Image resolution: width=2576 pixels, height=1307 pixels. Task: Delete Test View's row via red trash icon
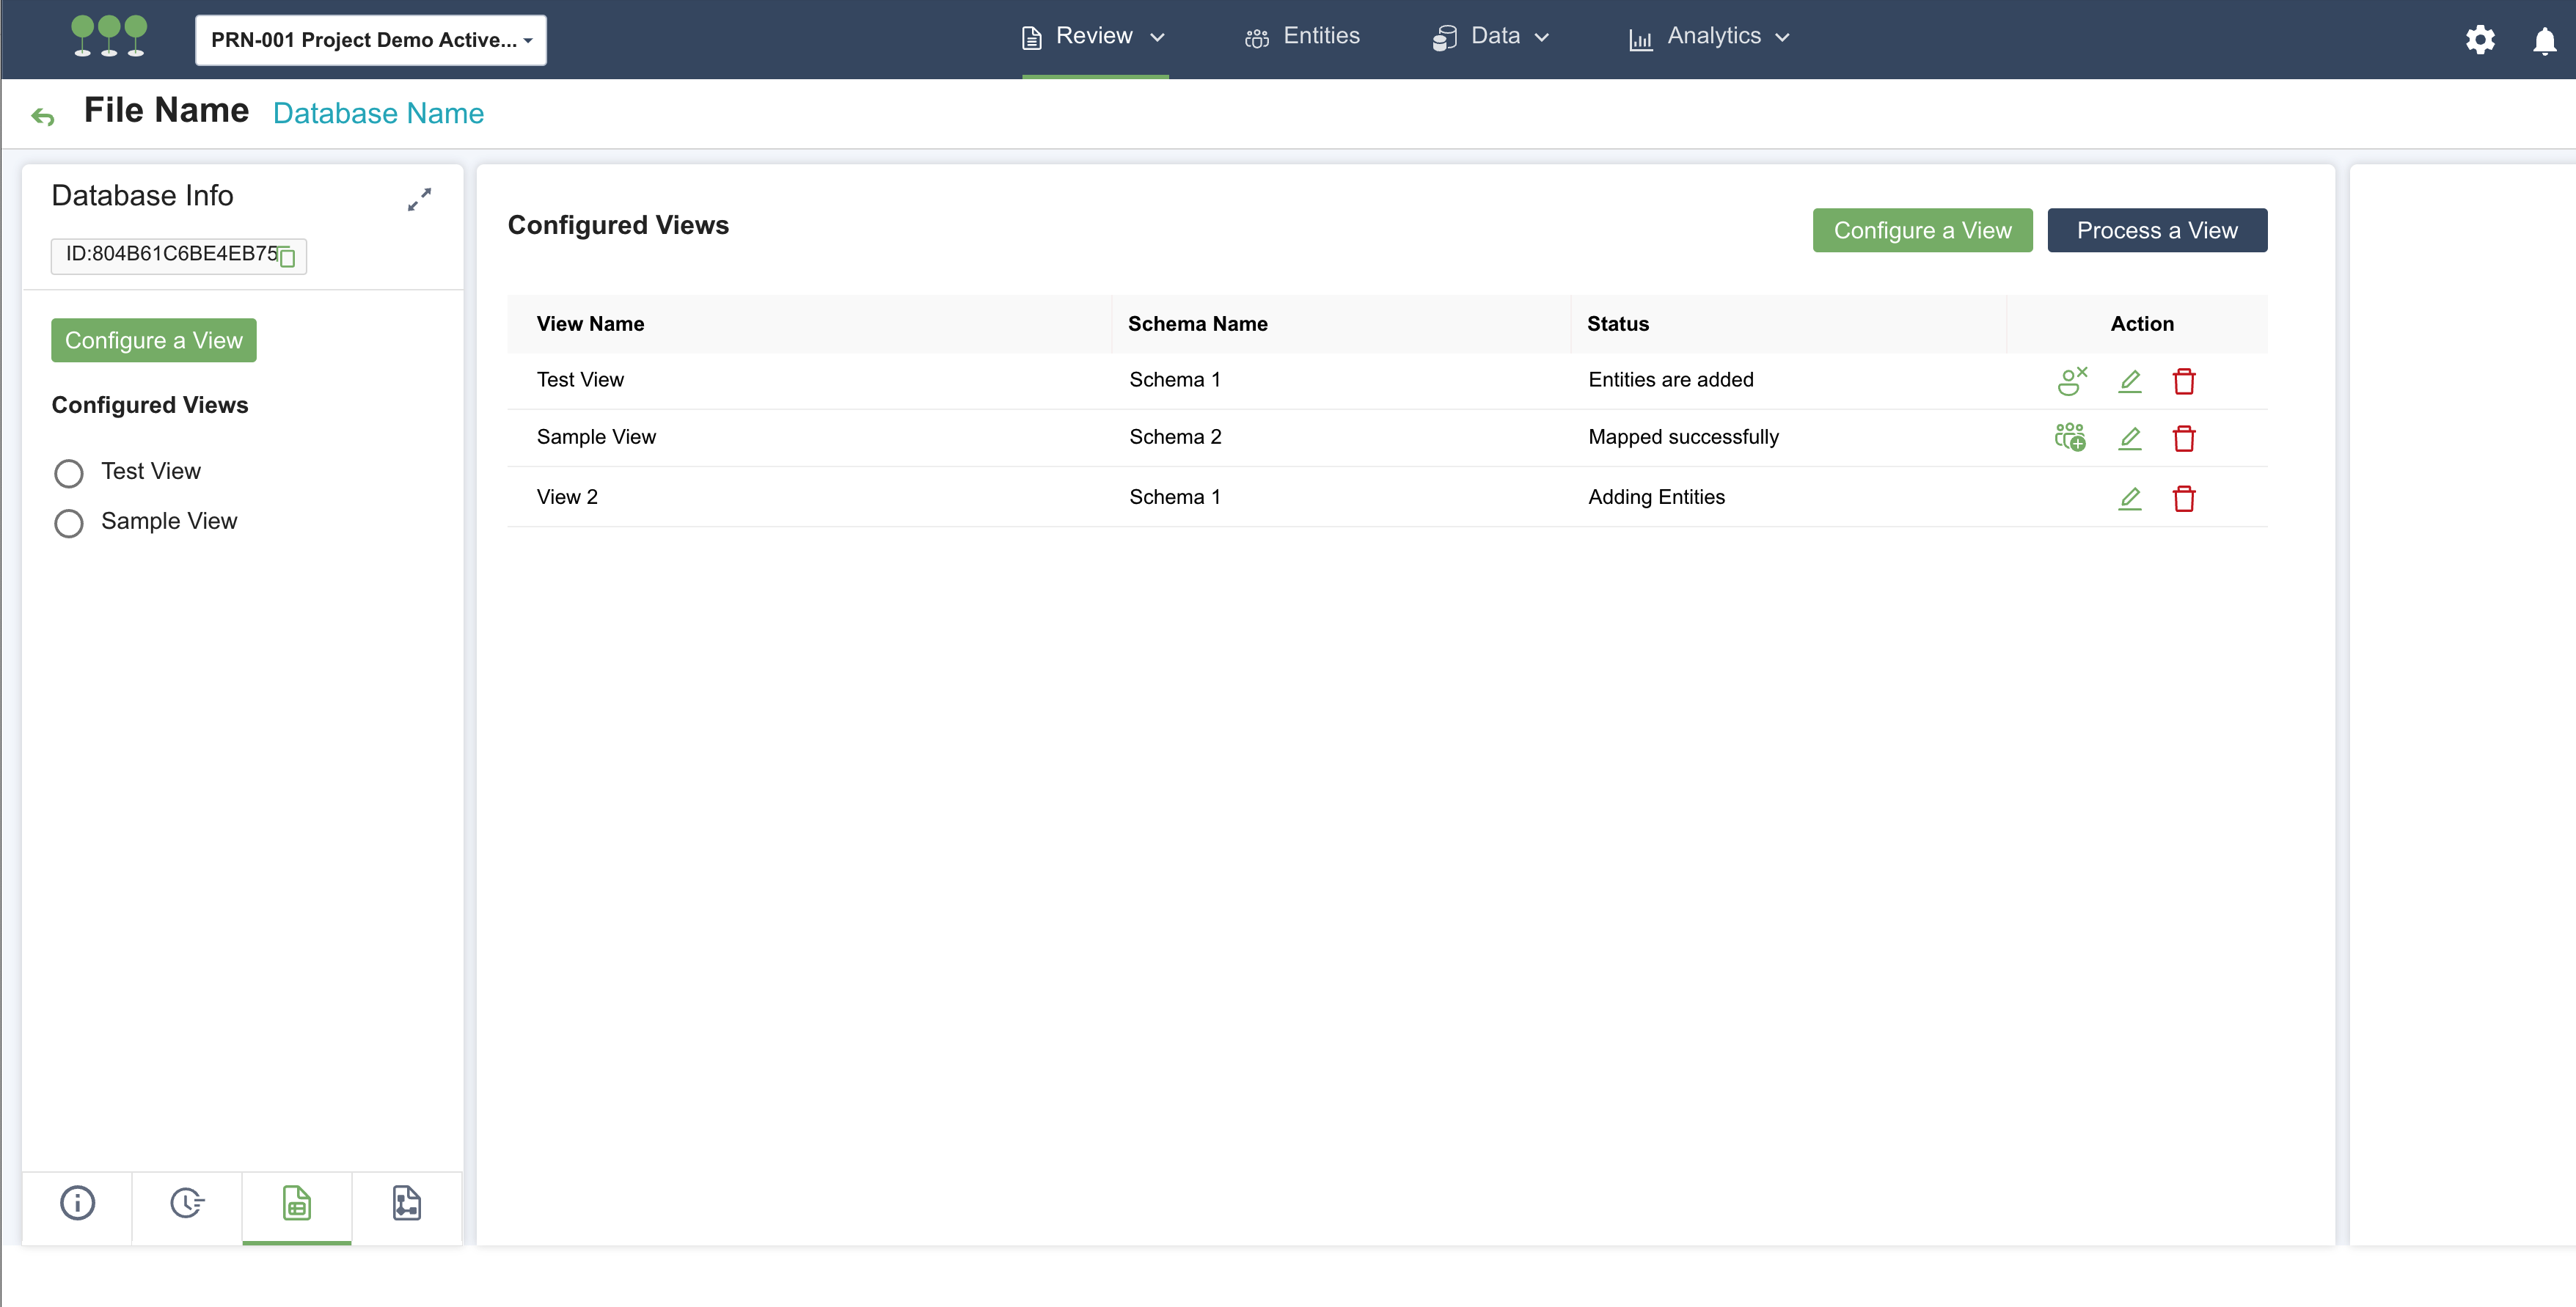tap(2184, 381)
